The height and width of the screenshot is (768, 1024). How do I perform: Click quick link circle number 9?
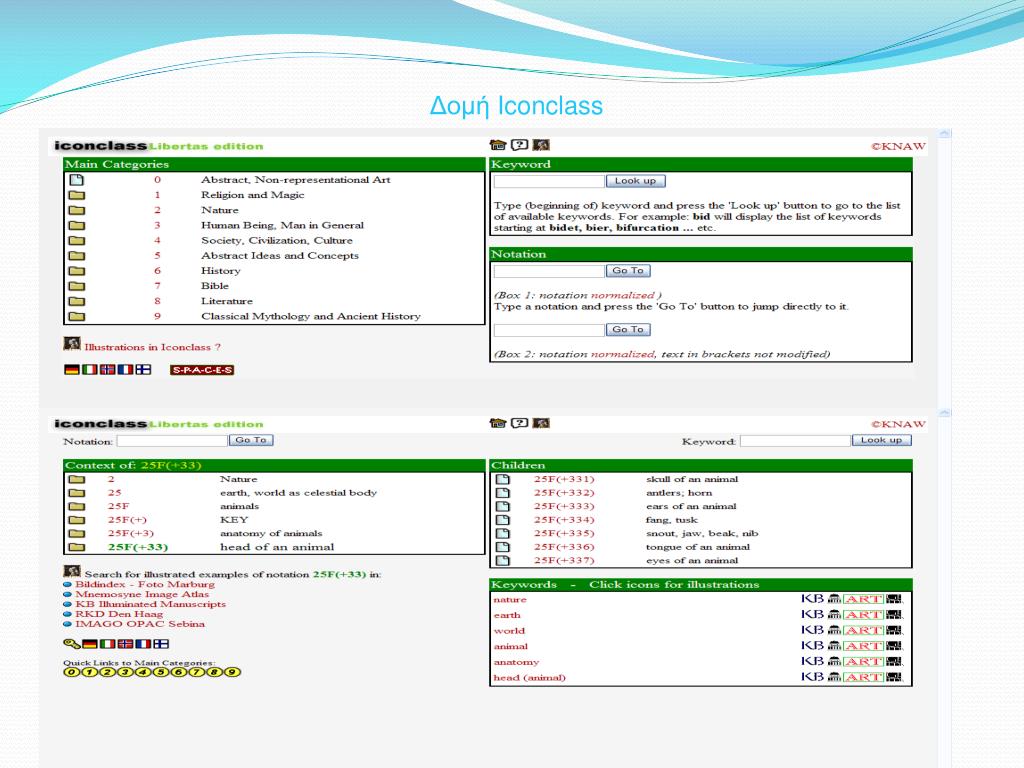(232, 672)
